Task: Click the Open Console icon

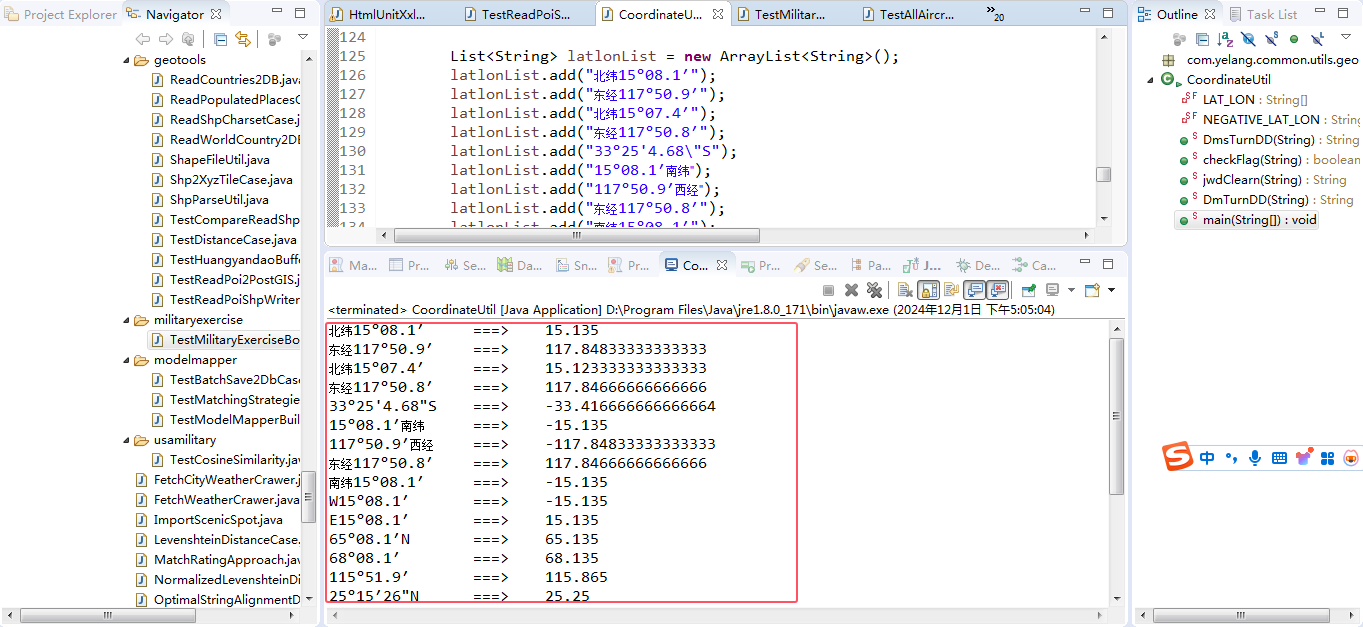Action: pyautogui.click(x=1092, y=290)
